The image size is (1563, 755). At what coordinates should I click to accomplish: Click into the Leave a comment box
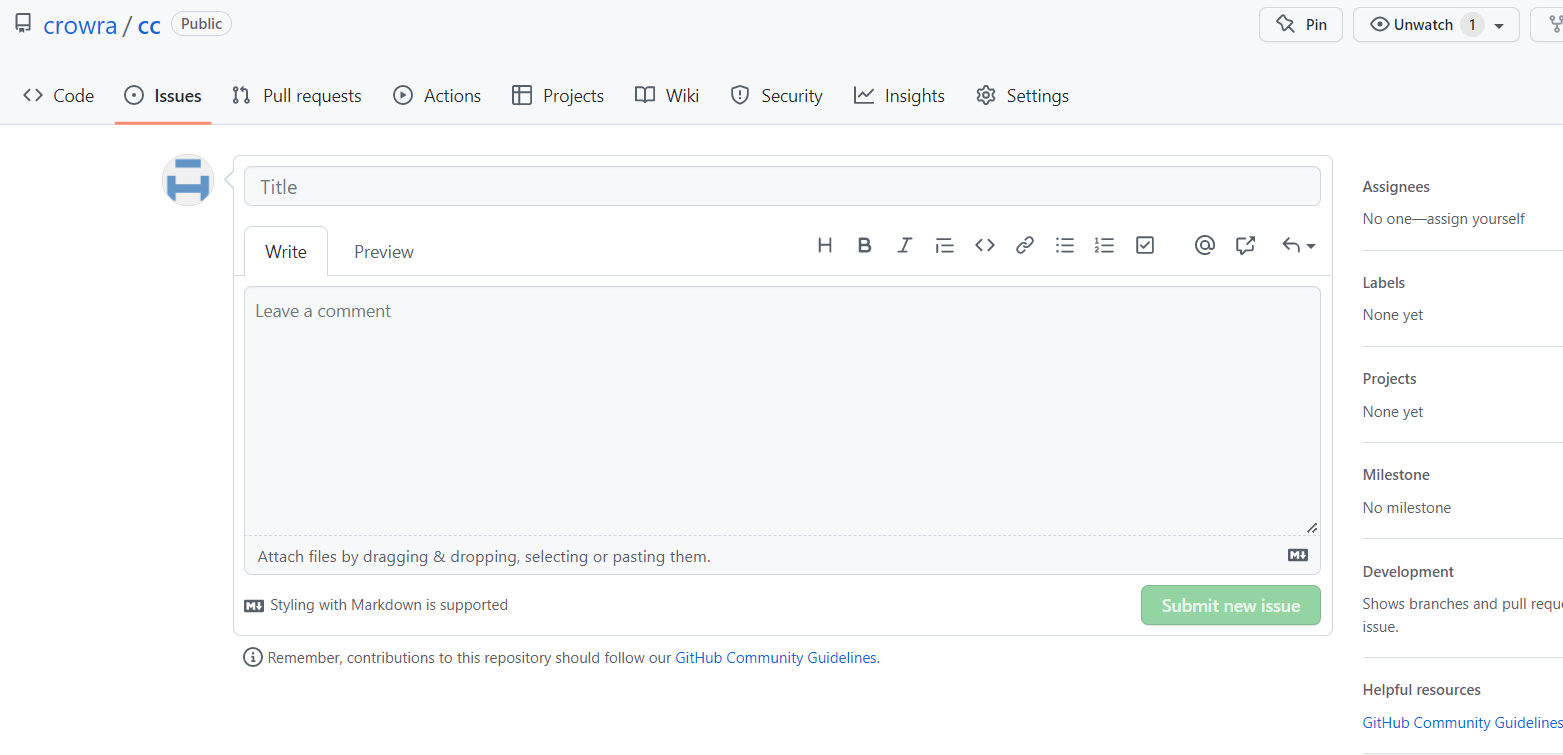782,411
